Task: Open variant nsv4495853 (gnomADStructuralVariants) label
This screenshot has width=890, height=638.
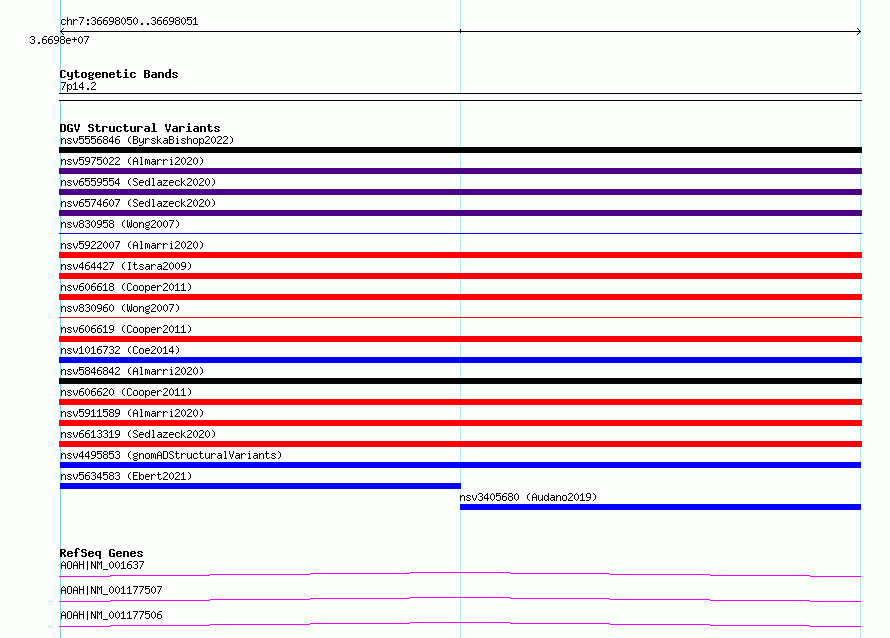Action: point(171,455)
